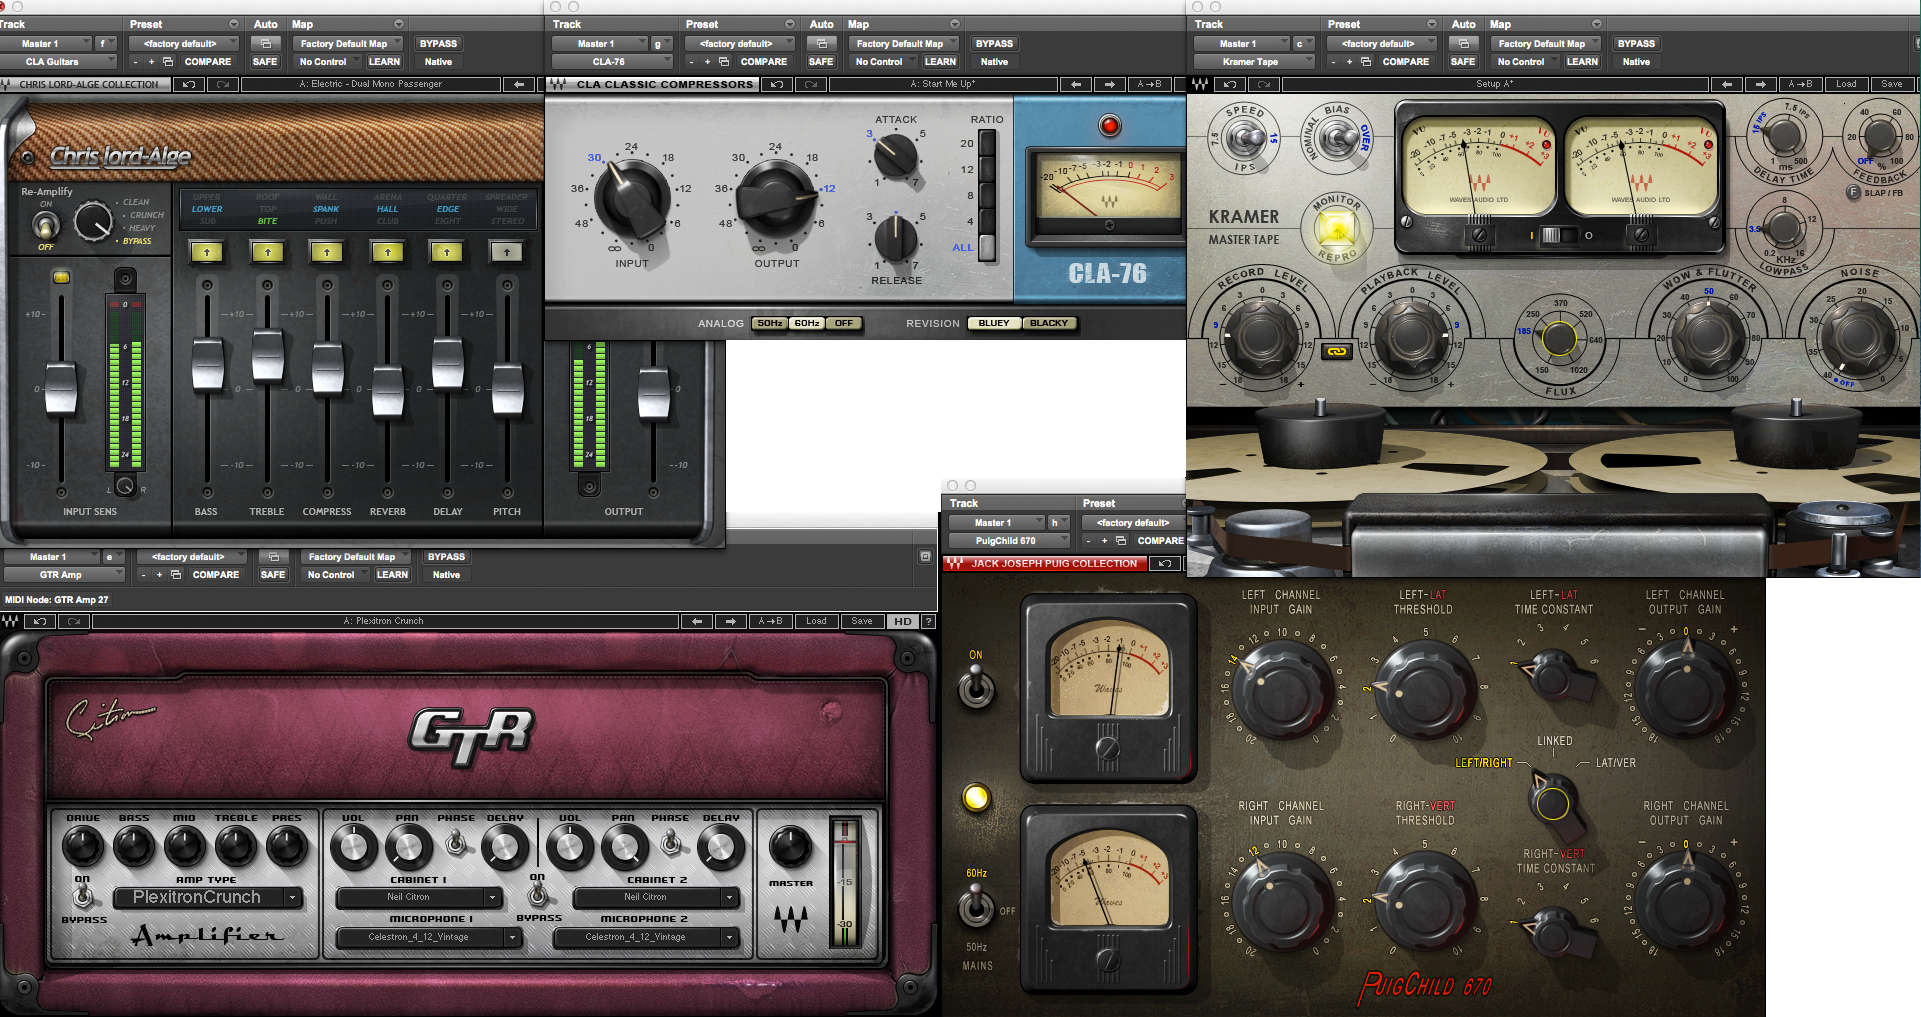This screenshot has height=1017, width=1921.
Task: Click CLA Guitars INPUT SENS fader
Action: (61, 388)
